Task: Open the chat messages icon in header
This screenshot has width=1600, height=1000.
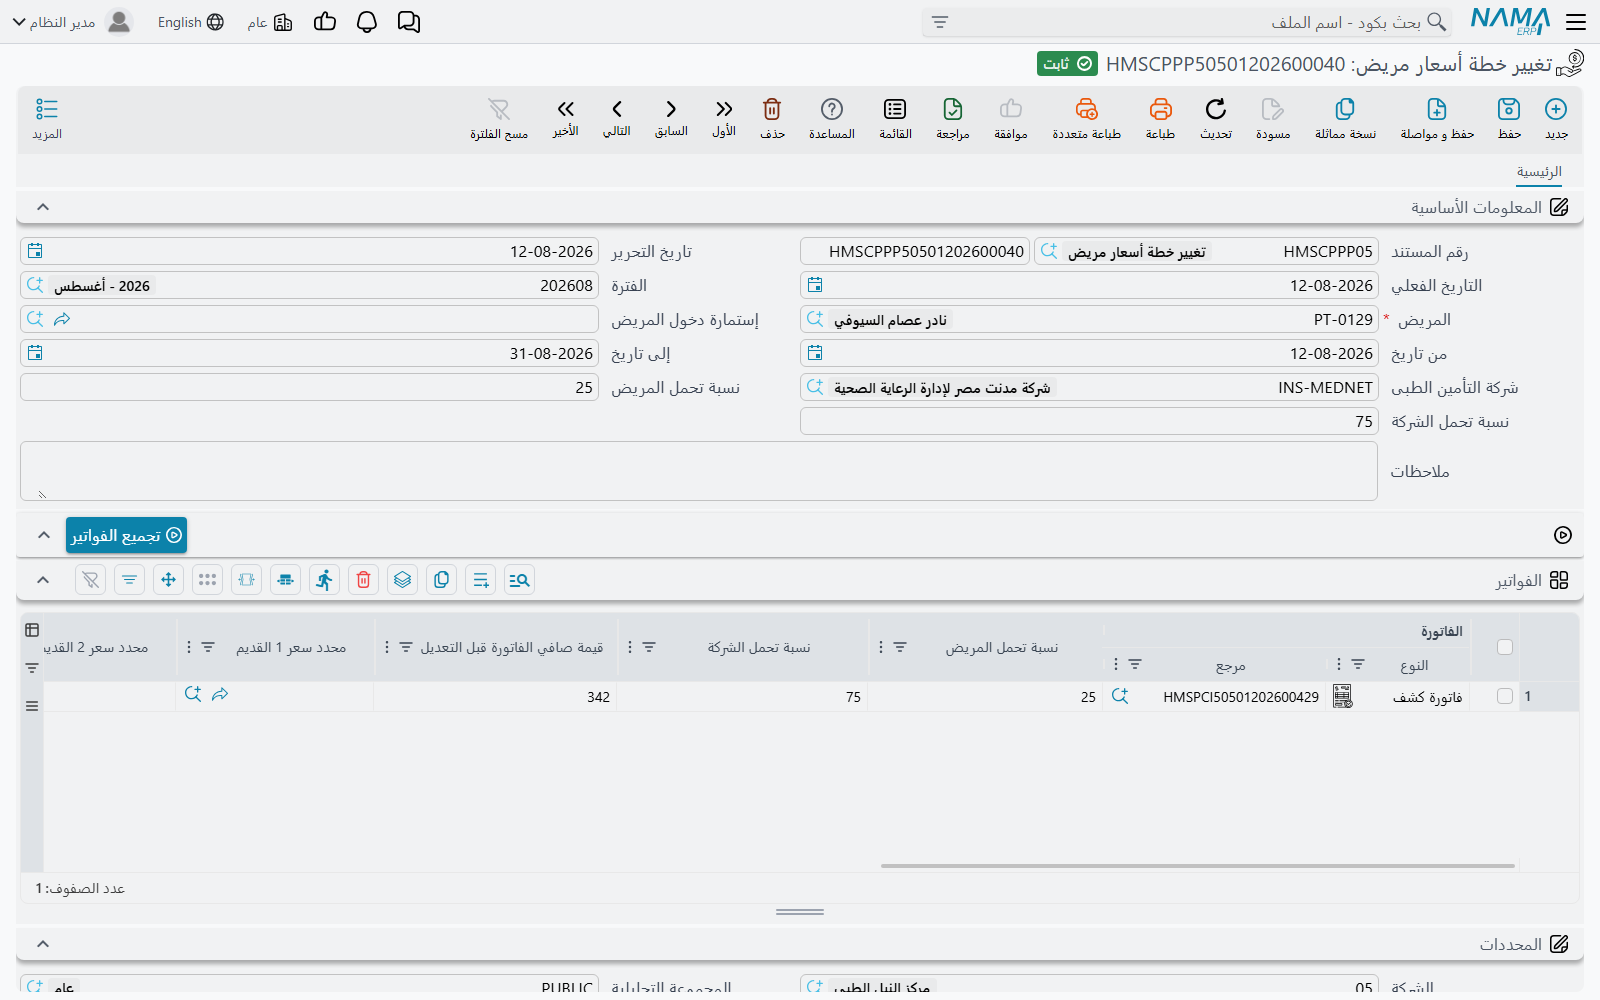Action: pos(409,22)
